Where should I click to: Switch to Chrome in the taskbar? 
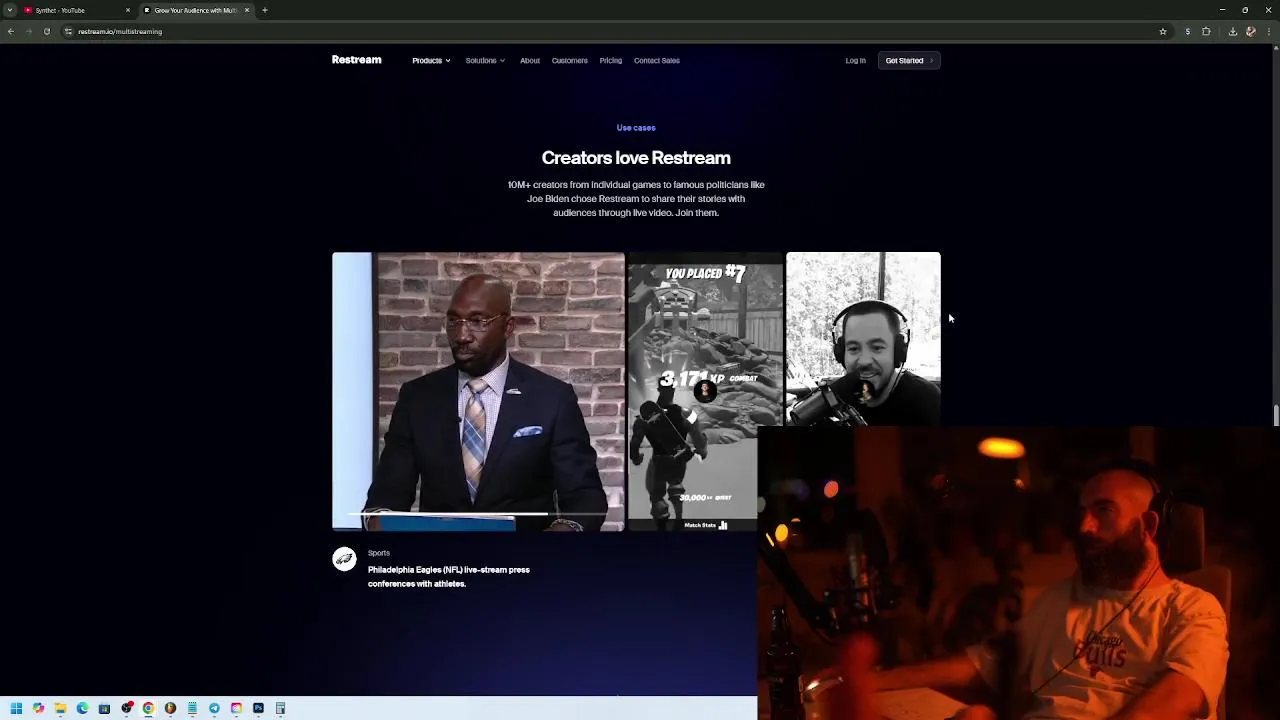tap(148, 708)
